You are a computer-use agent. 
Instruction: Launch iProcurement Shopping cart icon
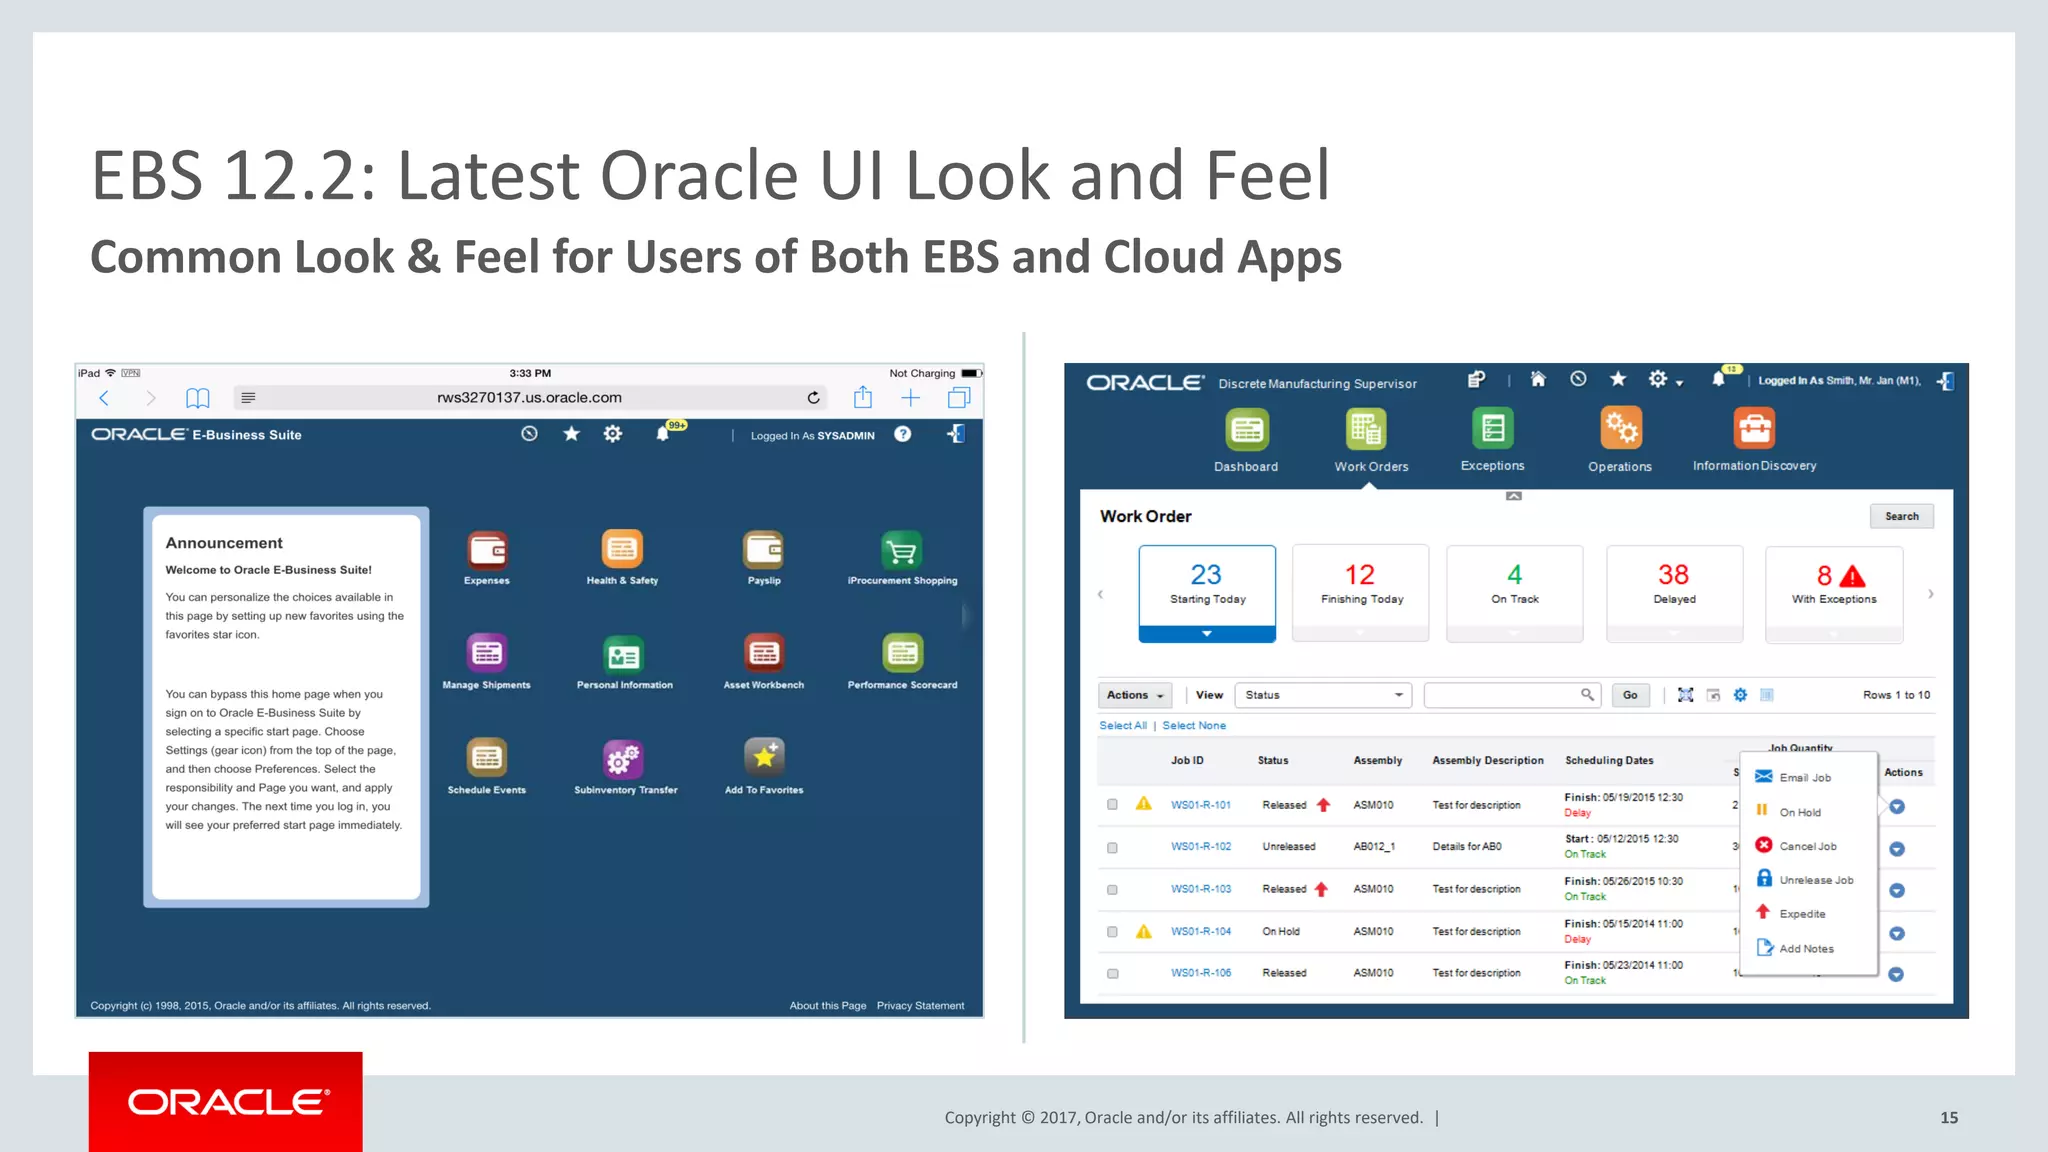(902, 550)
